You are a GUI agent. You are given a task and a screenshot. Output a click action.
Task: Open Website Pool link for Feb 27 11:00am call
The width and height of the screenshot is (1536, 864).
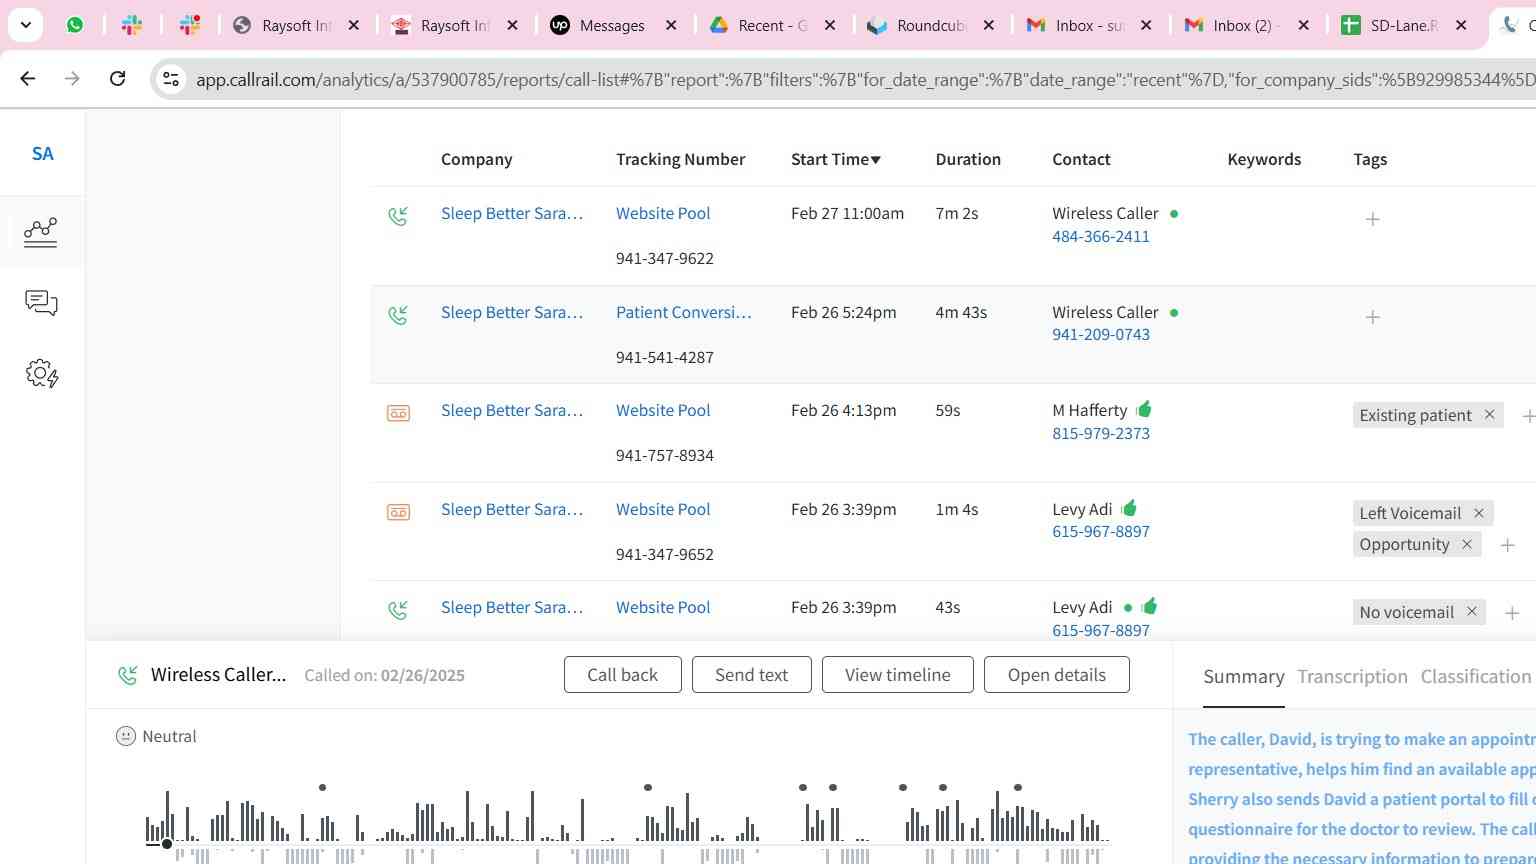(x=663, y=213)
